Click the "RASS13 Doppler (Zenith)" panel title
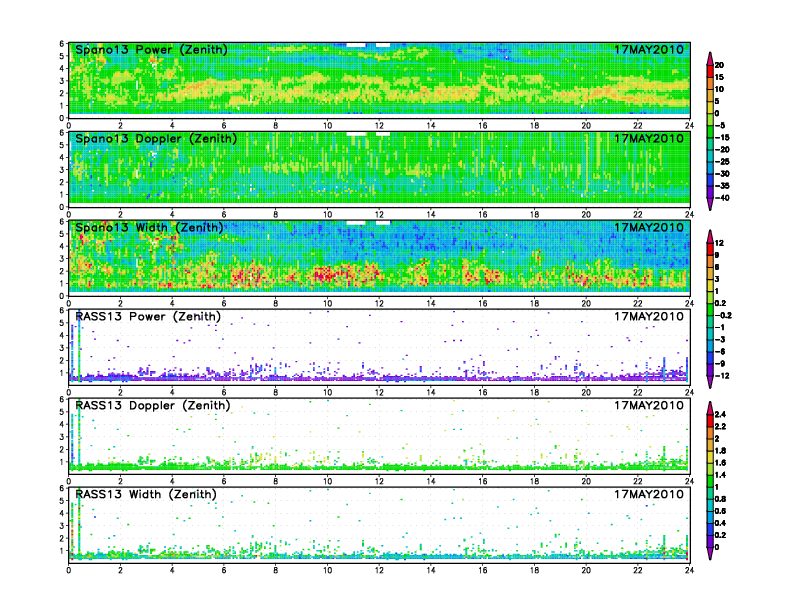This screenshot has height=612, width=792. [x=153, y=405]
